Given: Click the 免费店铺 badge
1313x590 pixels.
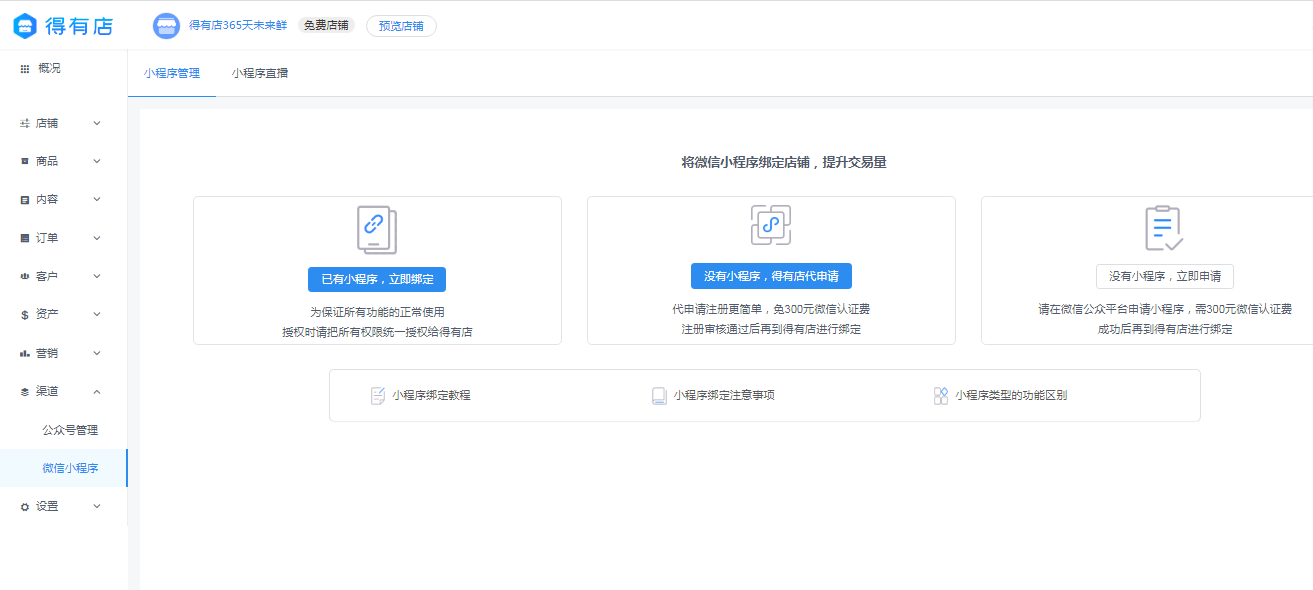Looking at the screenshot, I should click(x=326, y=25).
